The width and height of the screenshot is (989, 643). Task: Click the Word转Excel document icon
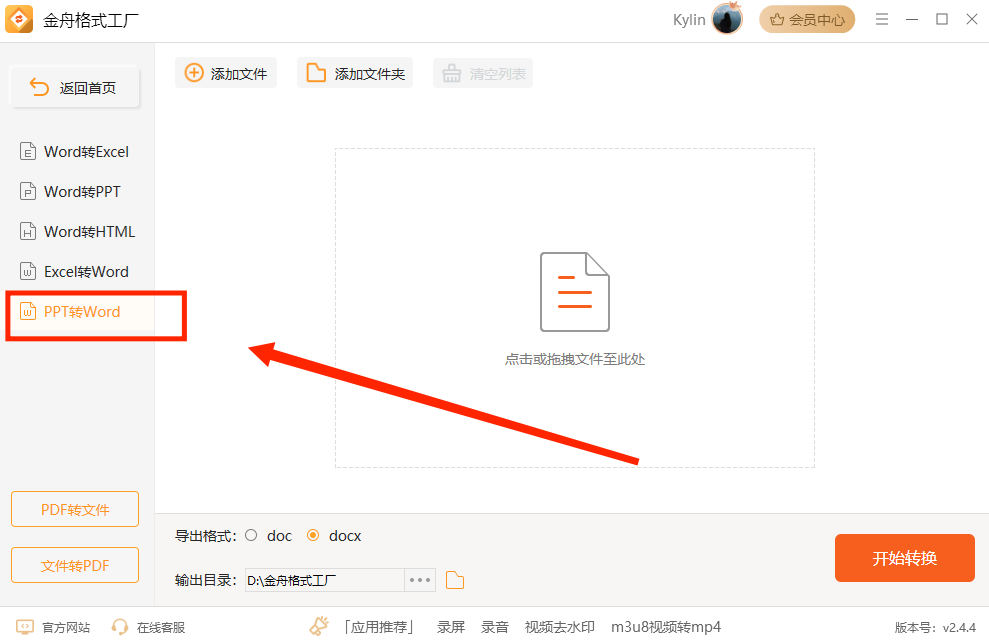click(28, 152)
